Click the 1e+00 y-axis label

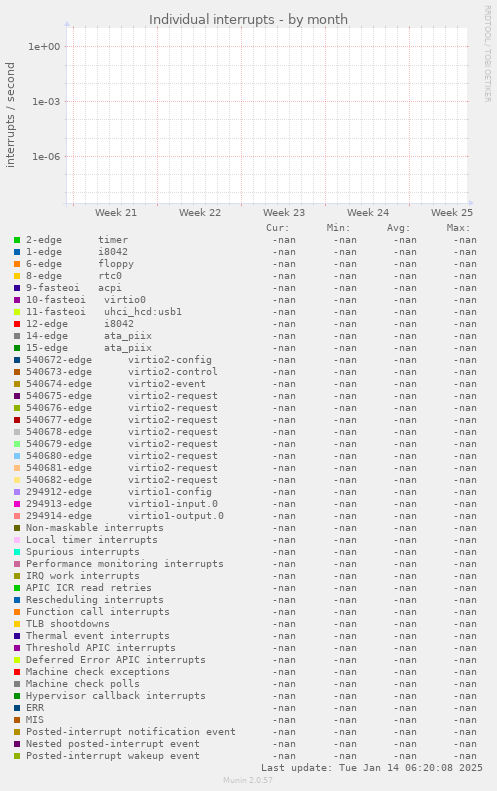(x=44, y=46)
